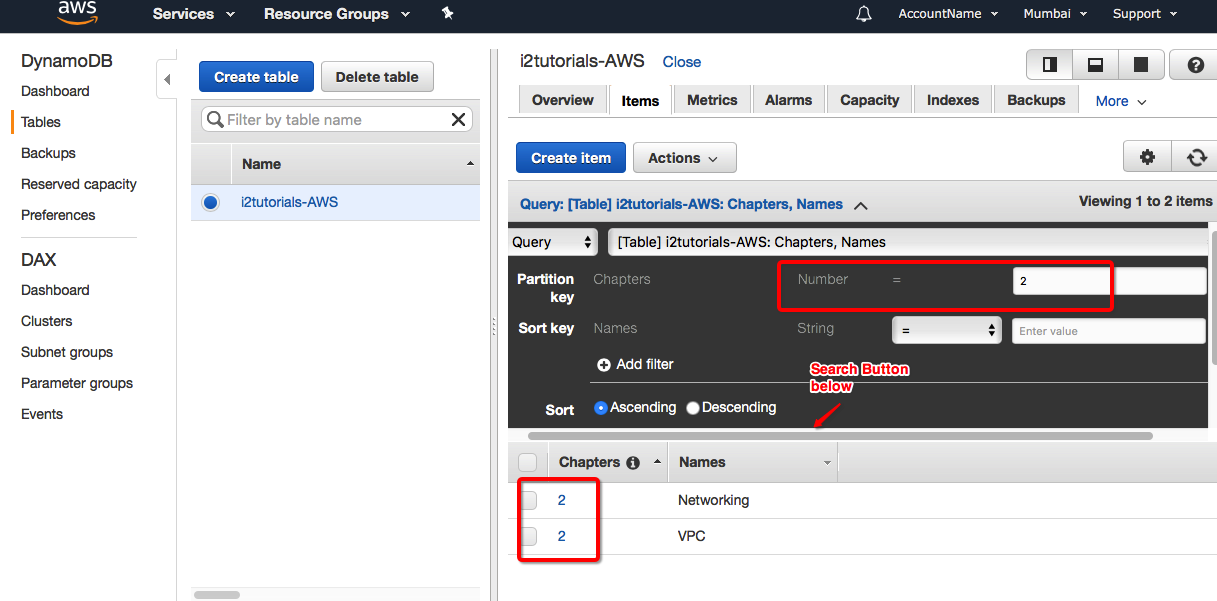Open the notifications bell
The image size is (1217, 601).
[x=864, y=14]
